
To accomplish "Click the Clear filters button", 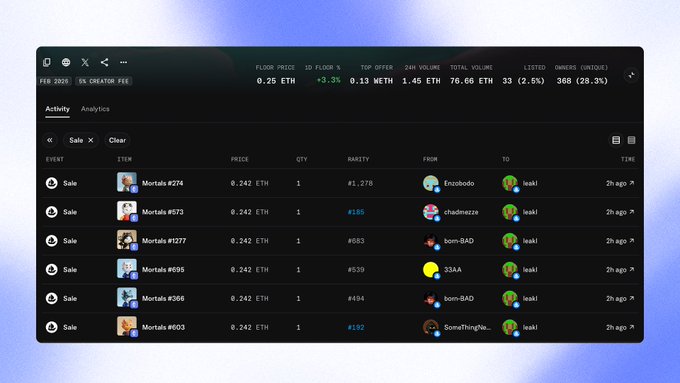I will pyautogui.click(x=117, y=140).
